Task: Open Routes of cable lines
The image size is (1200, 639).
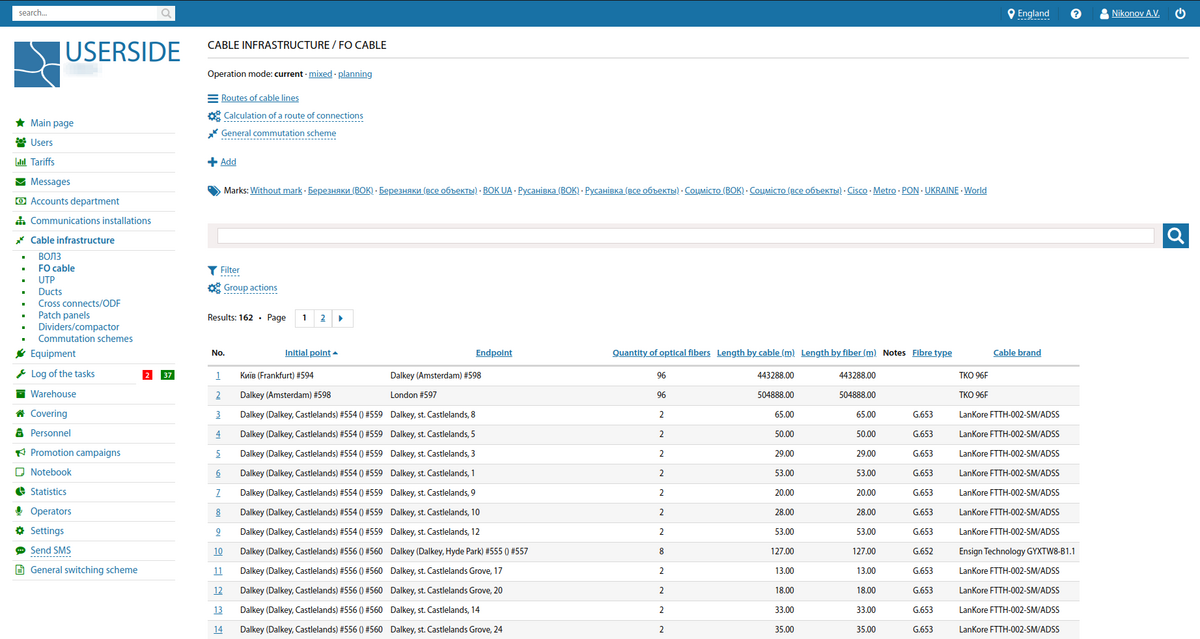Action: click(259, 98)
